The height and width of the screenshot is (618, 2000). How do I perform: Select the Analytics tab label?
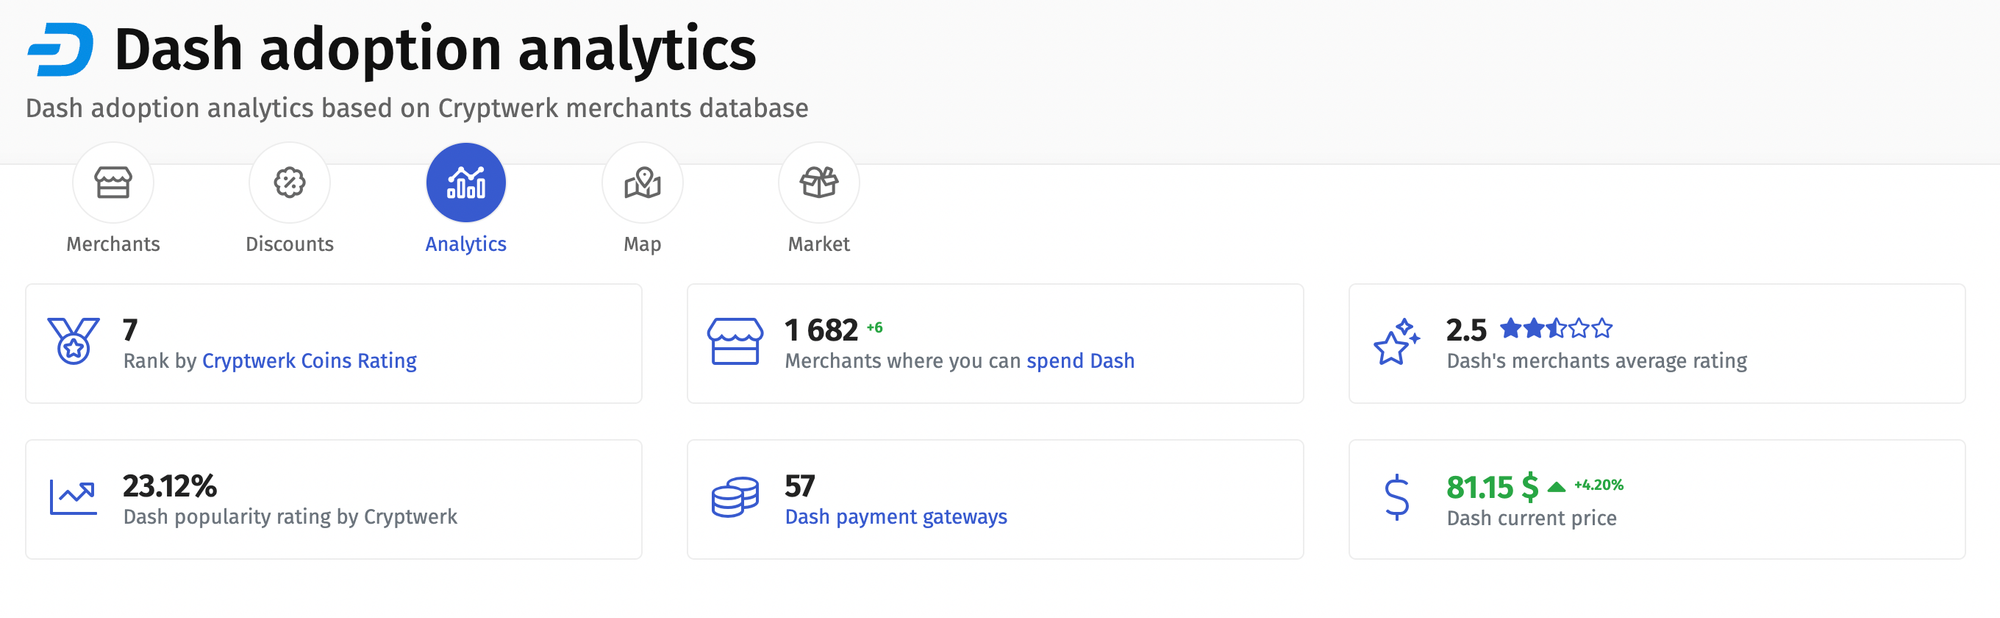coord(466,244)
